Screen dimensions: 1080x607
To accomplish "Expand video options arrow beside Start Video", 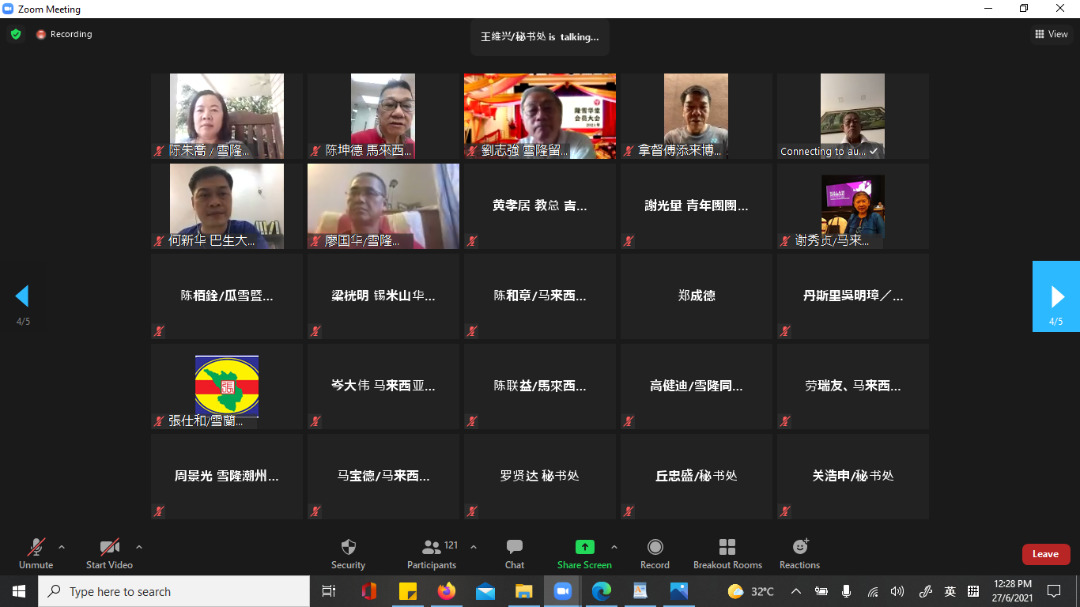I will (x=139, y=547).
